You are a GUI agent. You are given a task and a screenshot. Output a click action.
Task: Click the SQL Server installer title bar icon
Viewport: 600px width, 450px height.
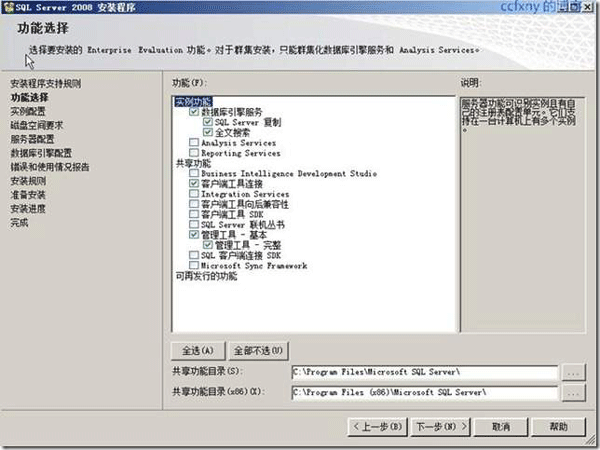click(x=9, y=7)
